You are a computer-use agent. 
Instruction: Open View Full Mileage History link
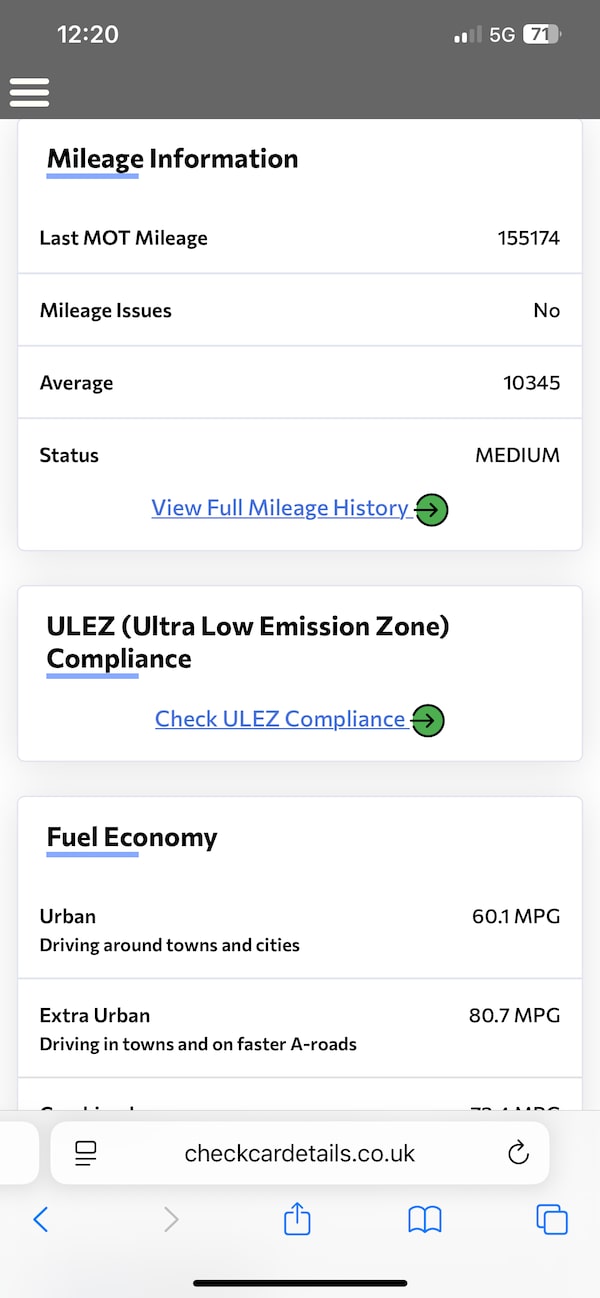(x=280, y=508)
